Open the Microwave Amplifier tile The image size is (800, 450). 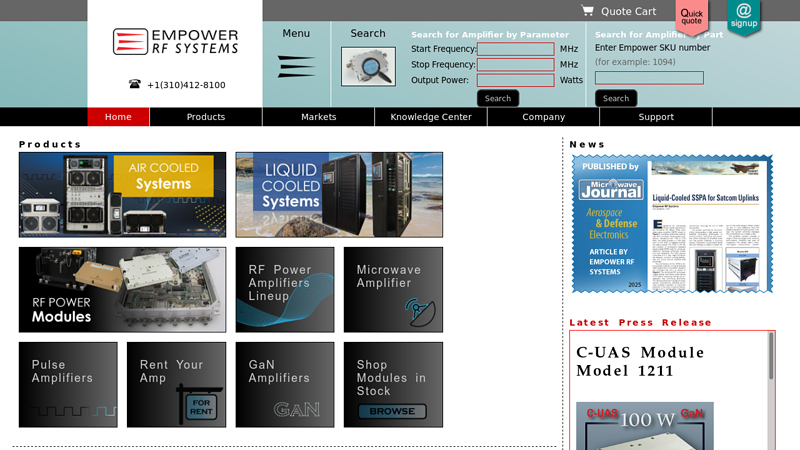(393, 290)
